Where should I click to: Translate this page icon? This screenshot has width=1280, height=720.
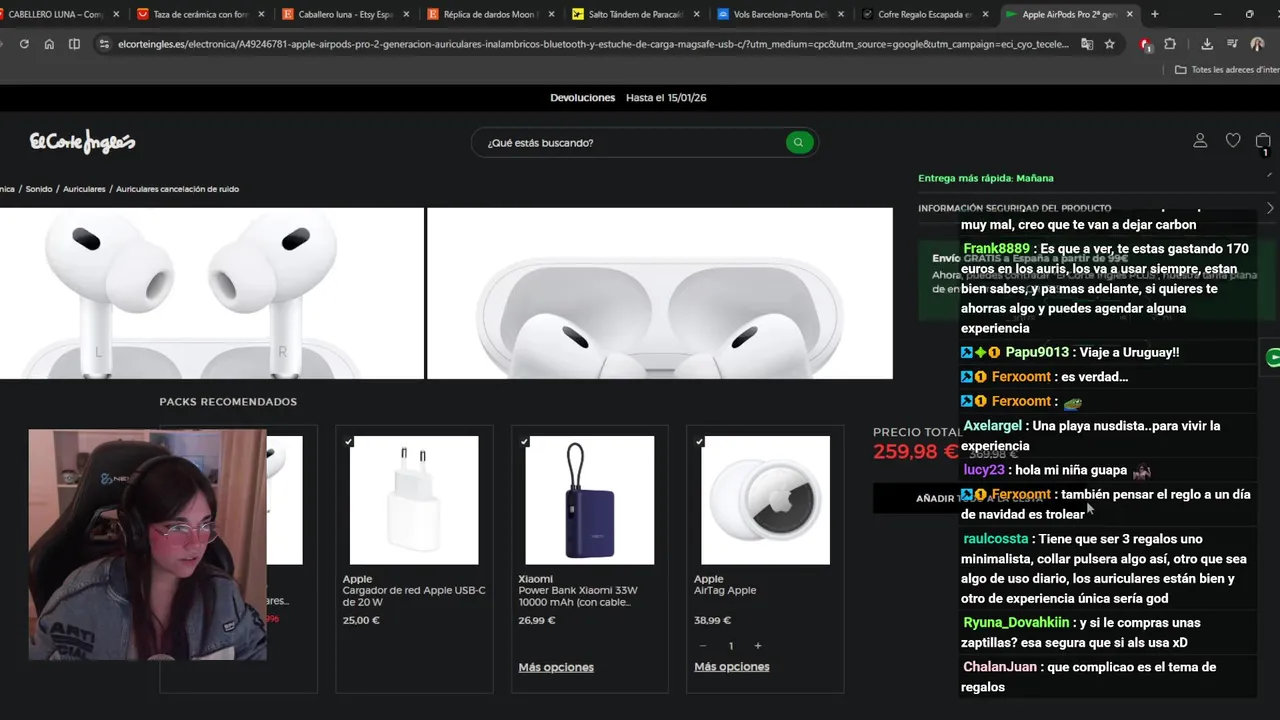[1087, 44]
